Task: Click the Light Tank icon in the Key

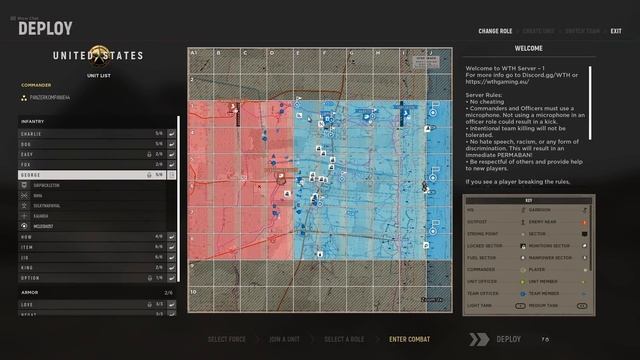Action: [520, 306]
